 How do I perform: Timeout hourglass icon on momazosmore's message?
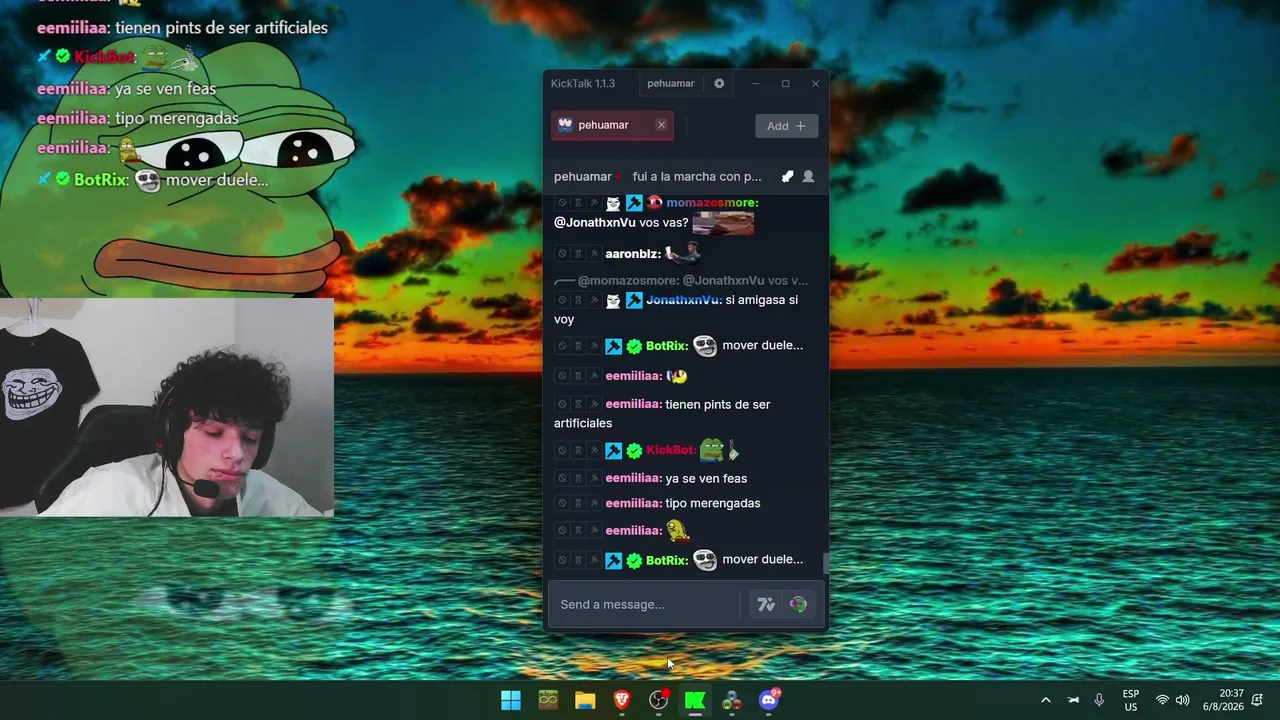click(x=578, y=203)
